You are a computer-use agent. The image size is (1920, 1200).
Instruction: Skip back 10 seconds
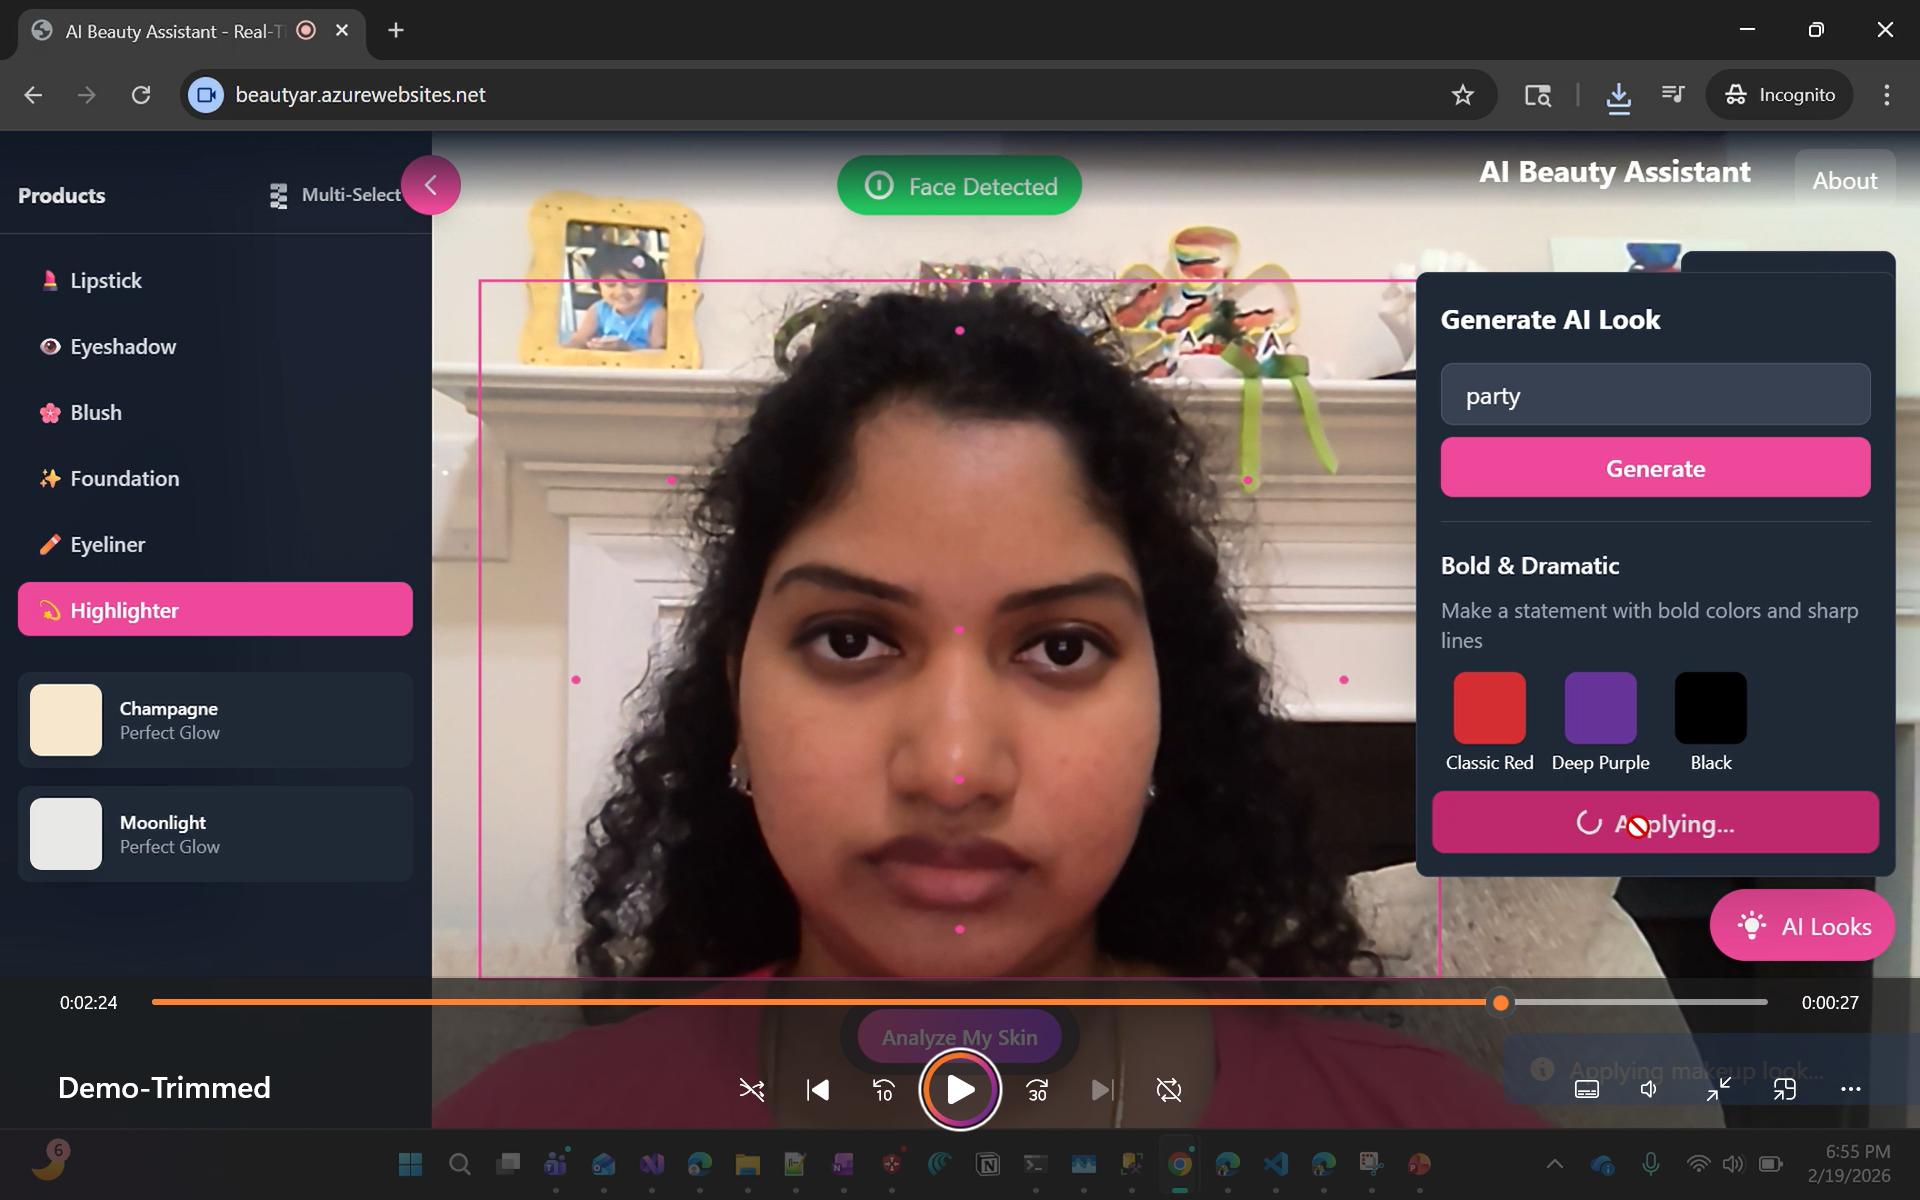883,1089
